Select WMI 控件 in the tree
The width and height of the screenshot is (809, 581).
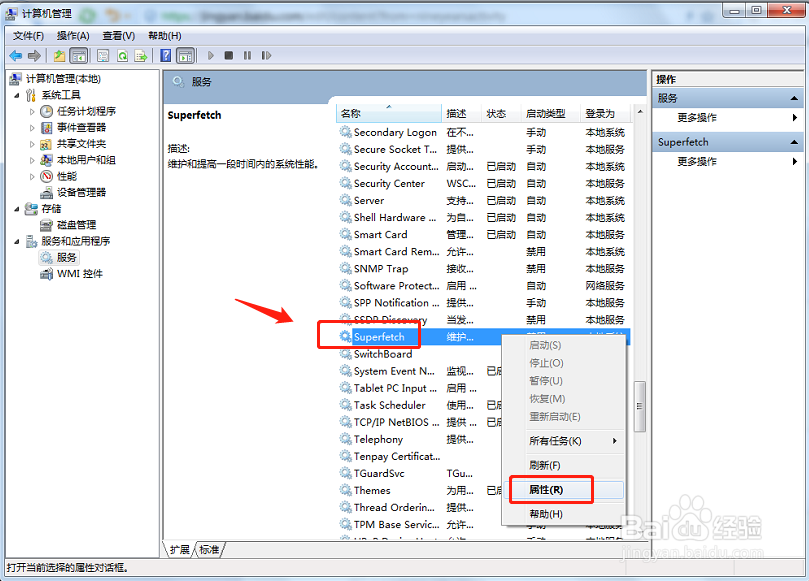tap(79, 273)
